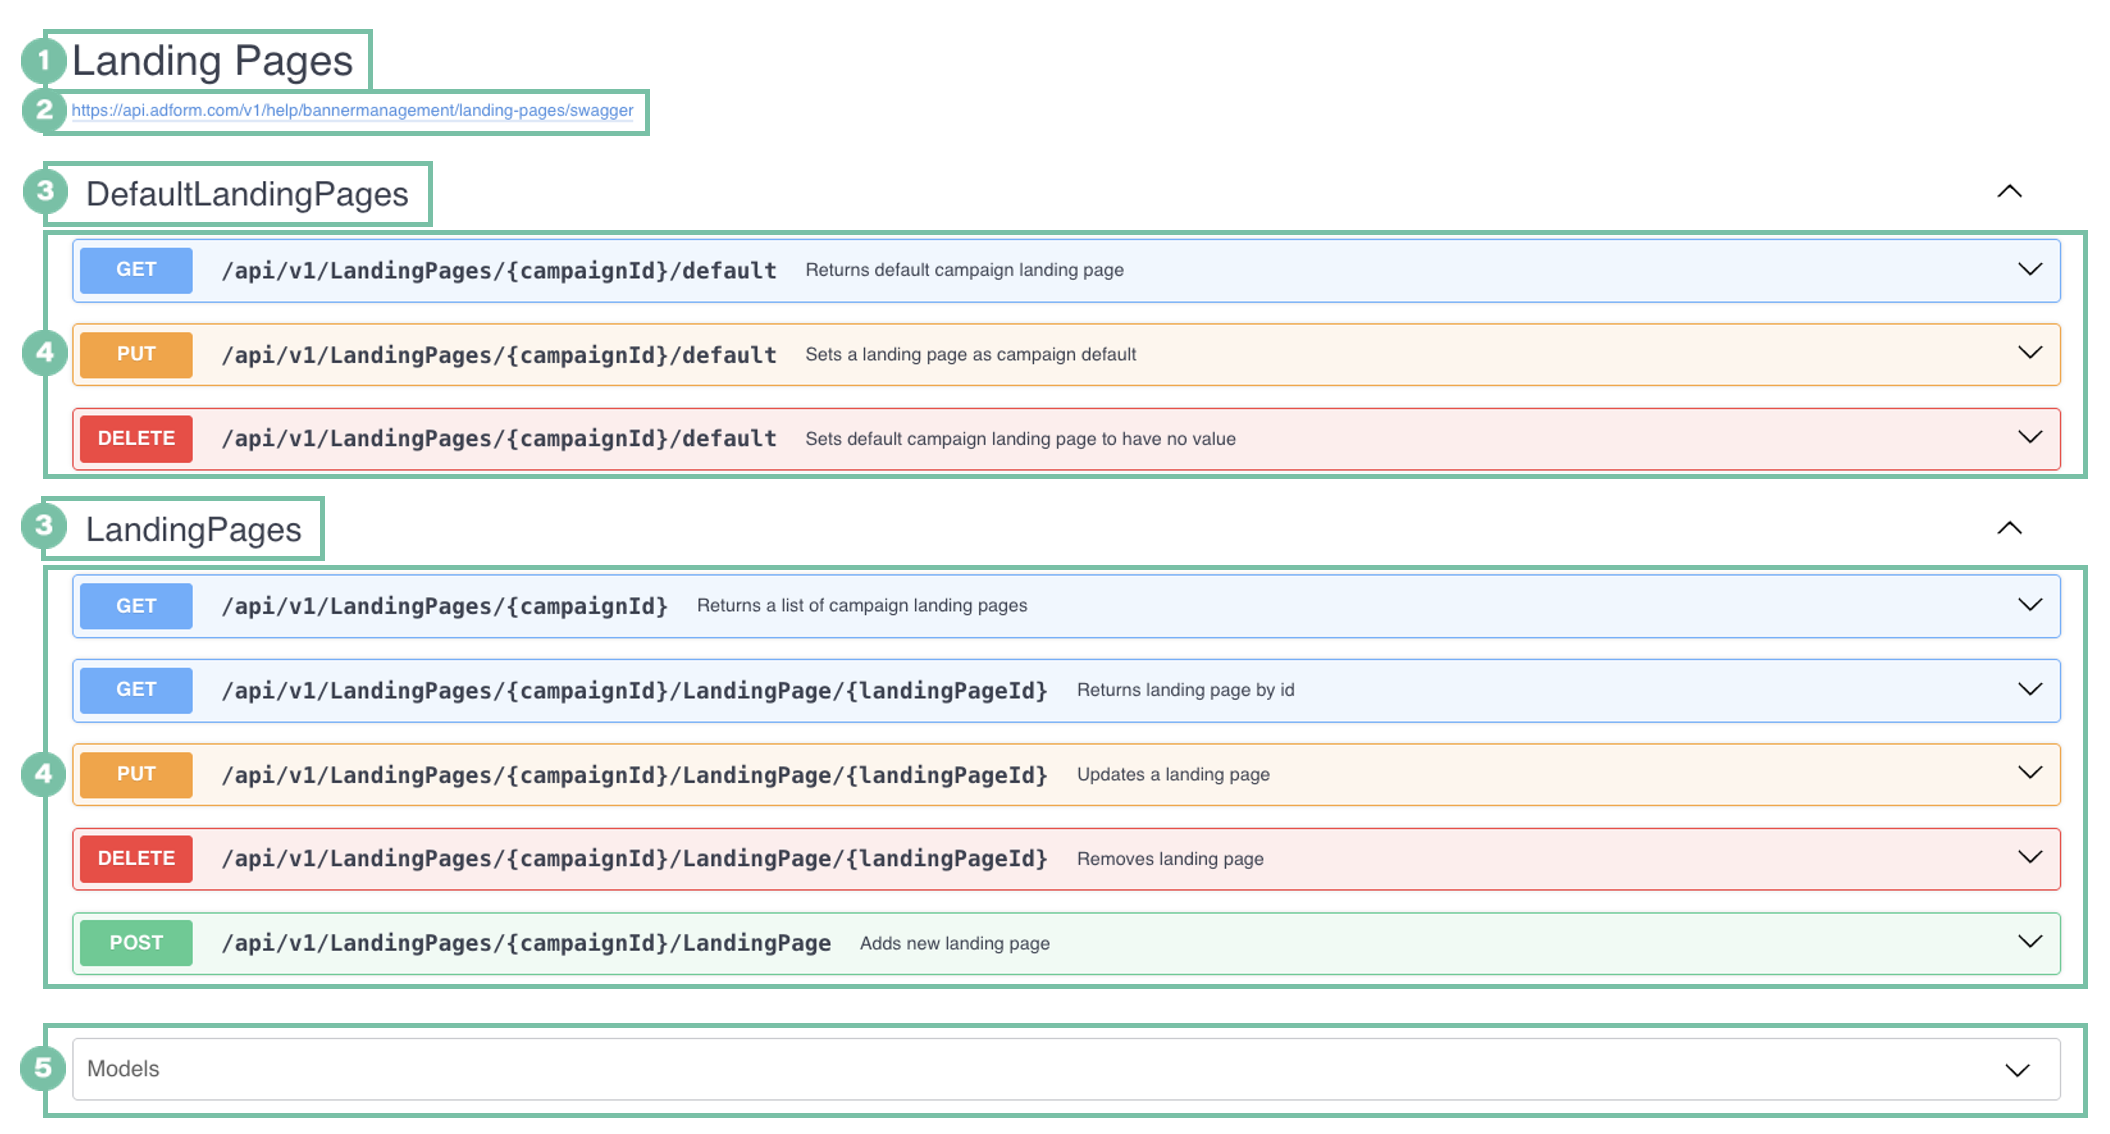The image size is (2110, 1134).
Task: Expand GET list of campaign landing pages chevron
Action: pos(2030,605)
